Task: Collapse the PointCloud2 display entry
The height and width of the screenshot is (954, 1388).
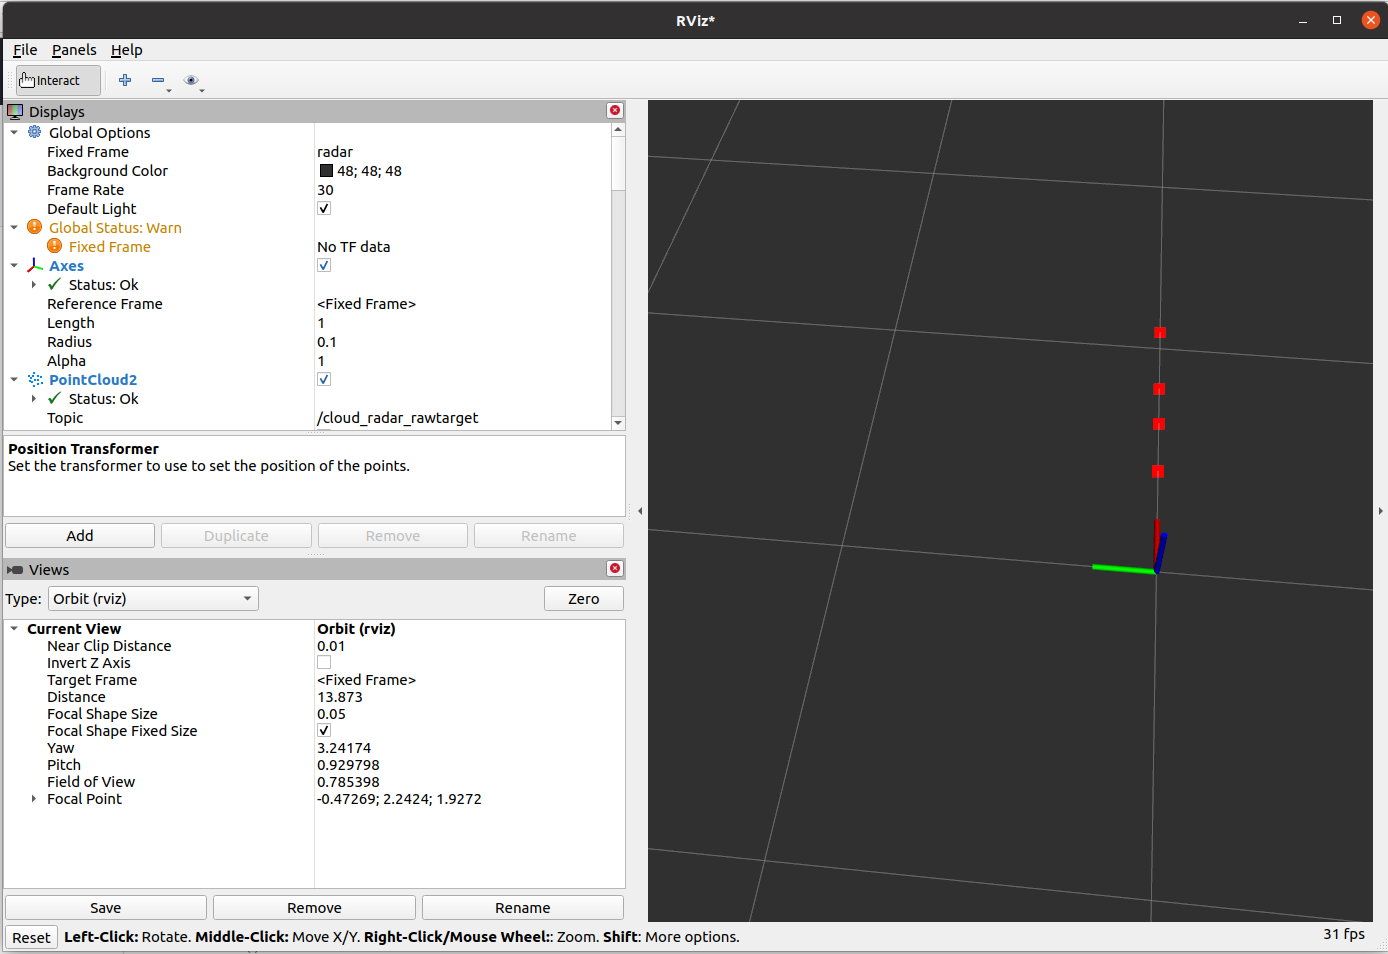Action: click(x=14, y=379)
